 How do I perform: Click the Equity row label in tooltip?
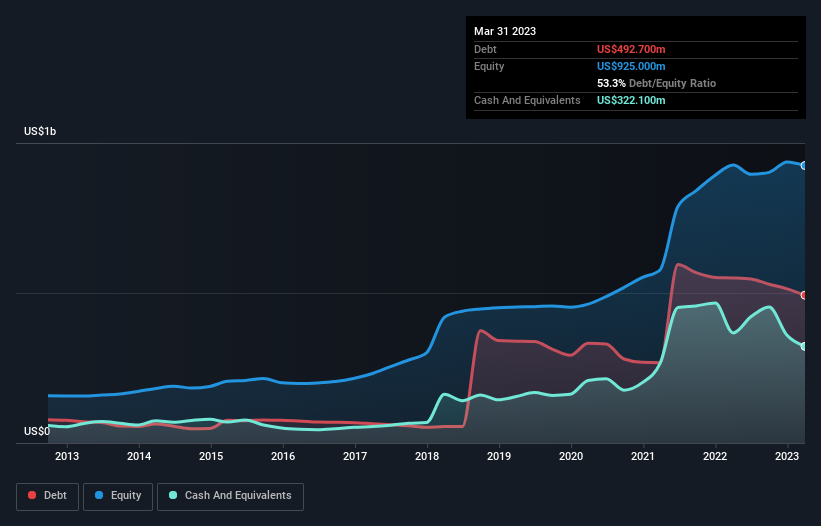[489, 66]
